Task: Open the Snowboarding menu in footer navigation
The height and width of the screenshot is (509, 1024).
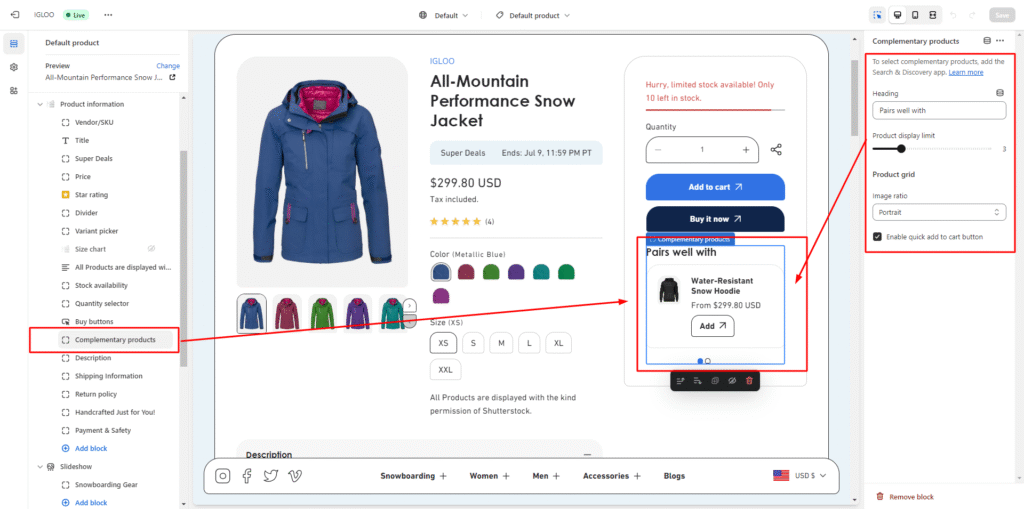Action: 413,476
